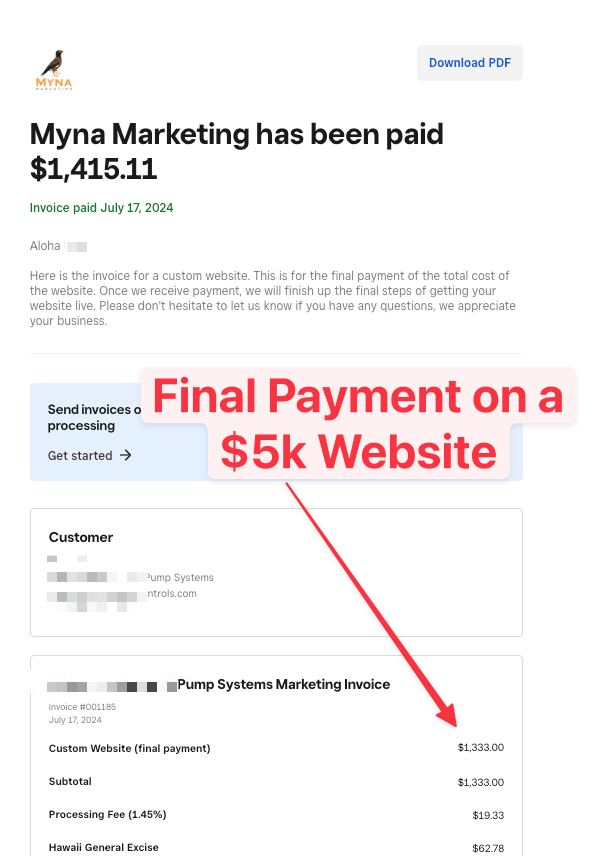The width and height of the screenshot is (614, 856).
Task: Click the $19.33 processing fee amount
Action: click(x=488, y=815)
